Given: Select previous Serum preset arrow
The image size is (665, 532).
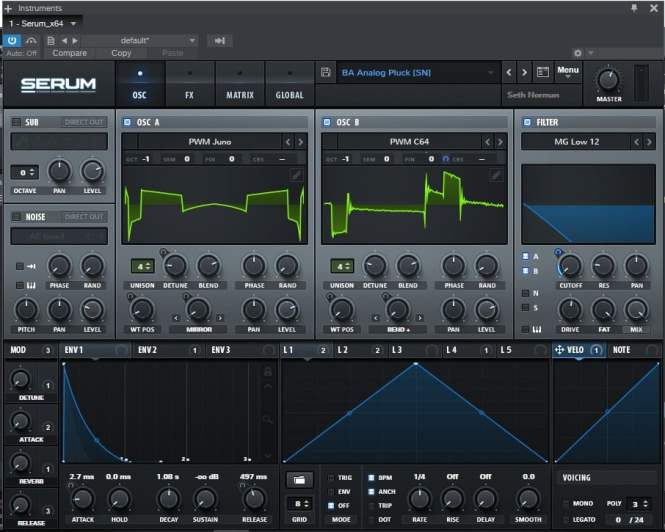Looking at the screenshot, I should (509, 73).
